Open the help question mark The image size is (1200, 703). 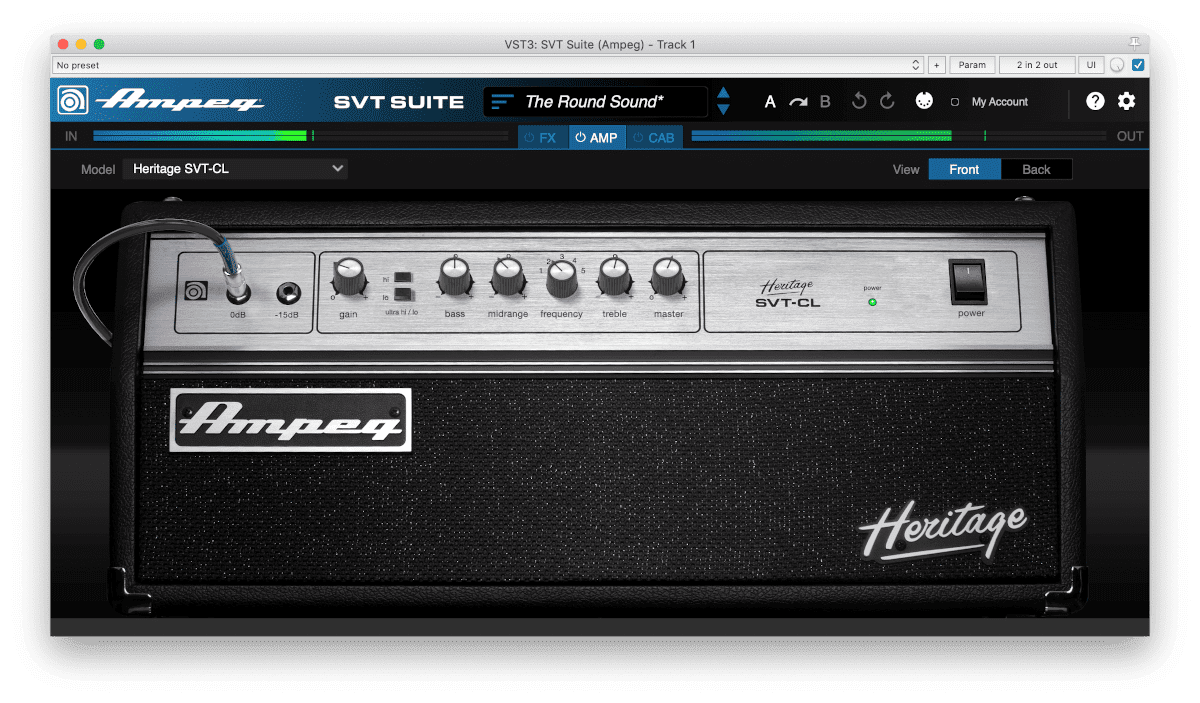[1096, 101]
